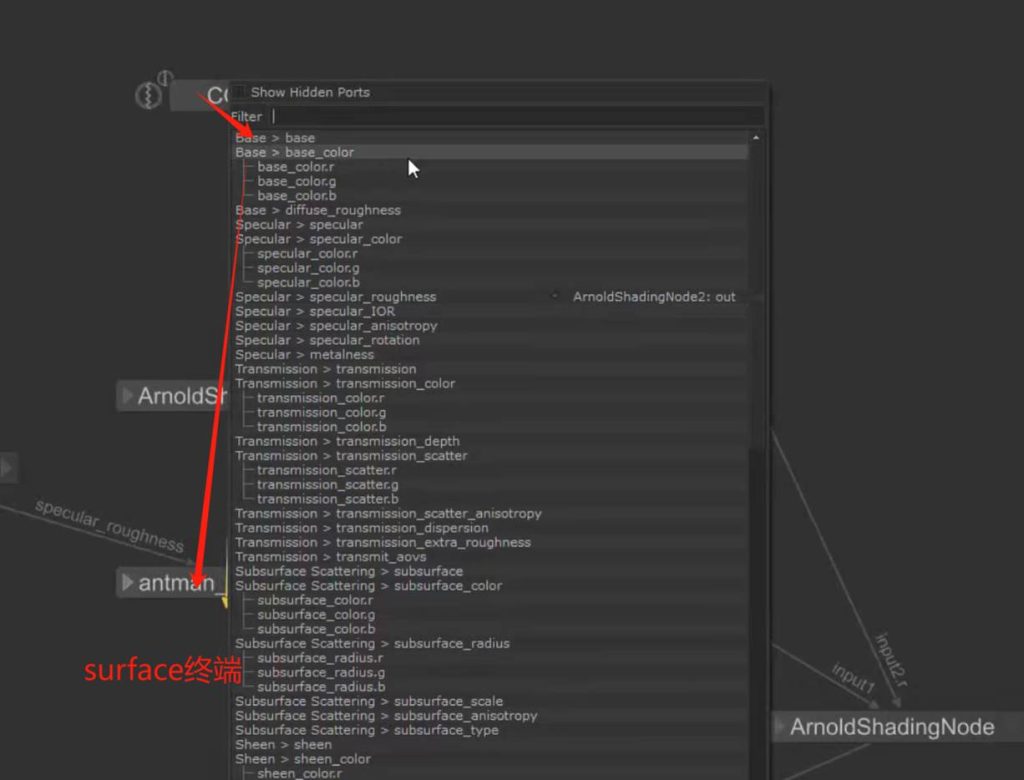The height and width of the screenshot is (780, 1024).
Task: Select the Base > base_color port
Action: point(295,152)
